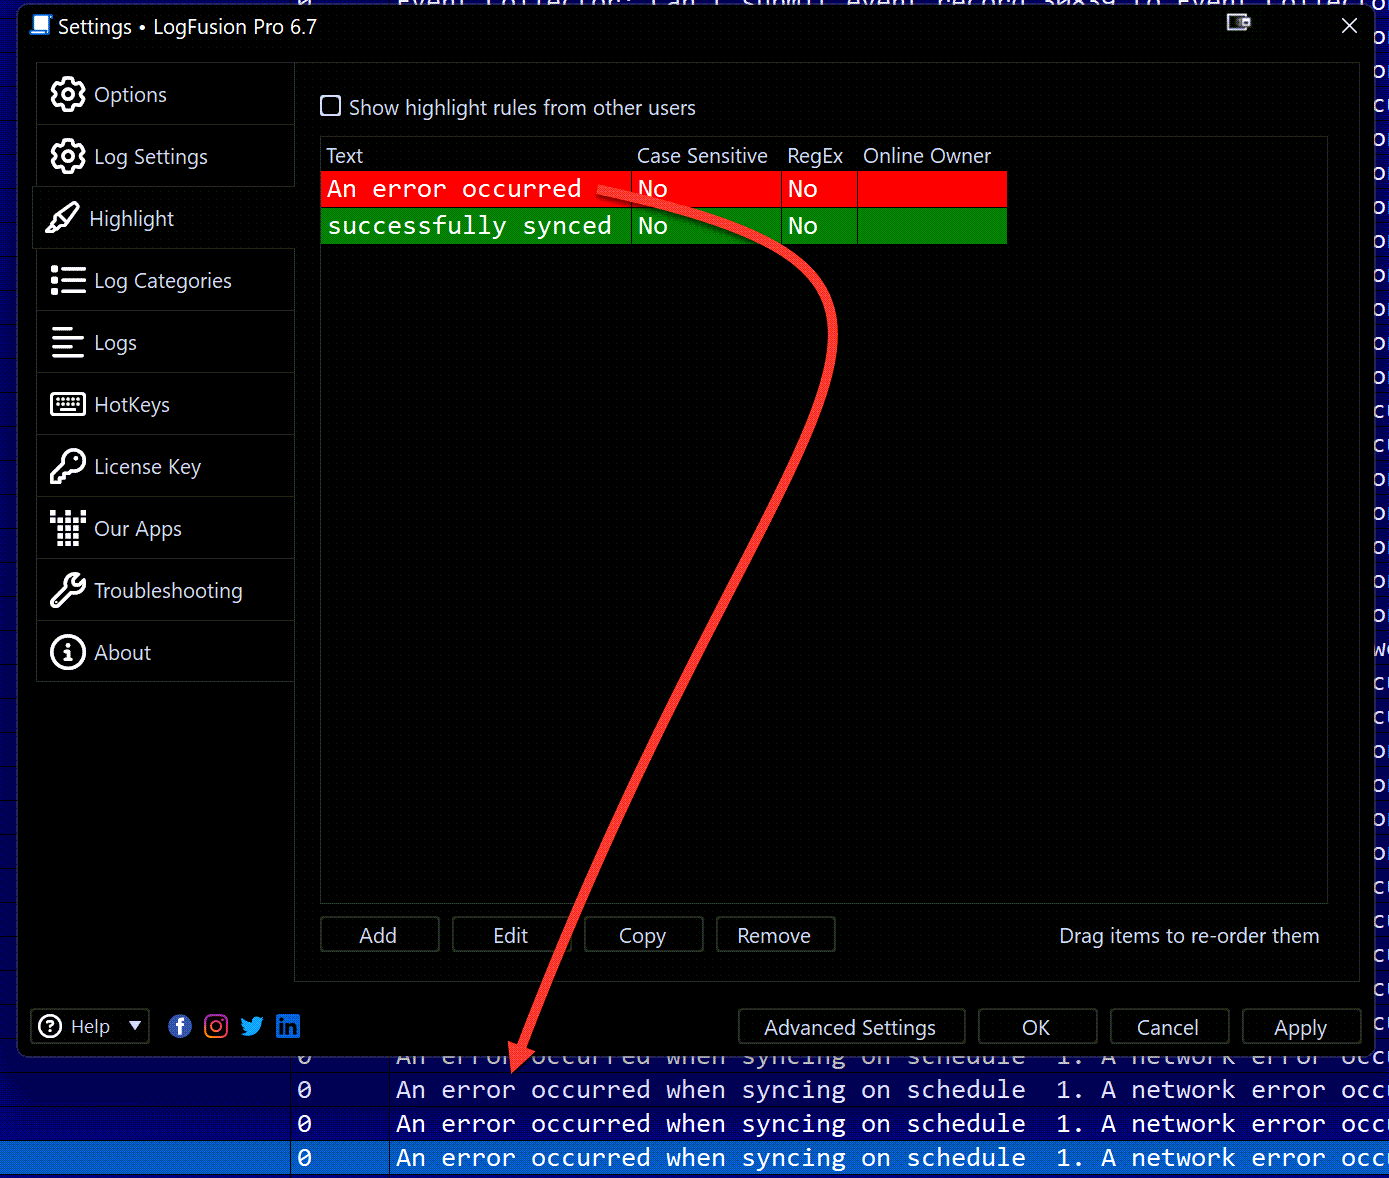Click the Twitter bird icon
The width and height of the screenshot is (1389, 1178).
pos(252,1027)
